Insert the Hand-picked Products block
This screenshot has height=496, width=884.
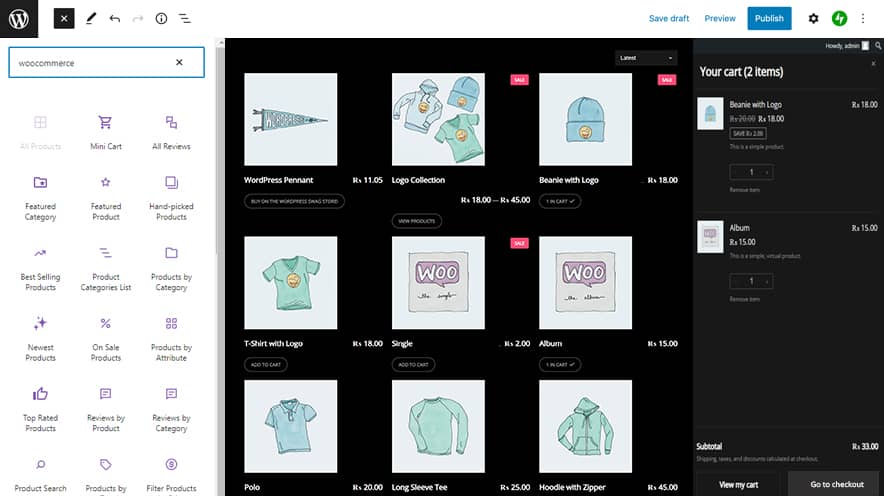(171, 198)
